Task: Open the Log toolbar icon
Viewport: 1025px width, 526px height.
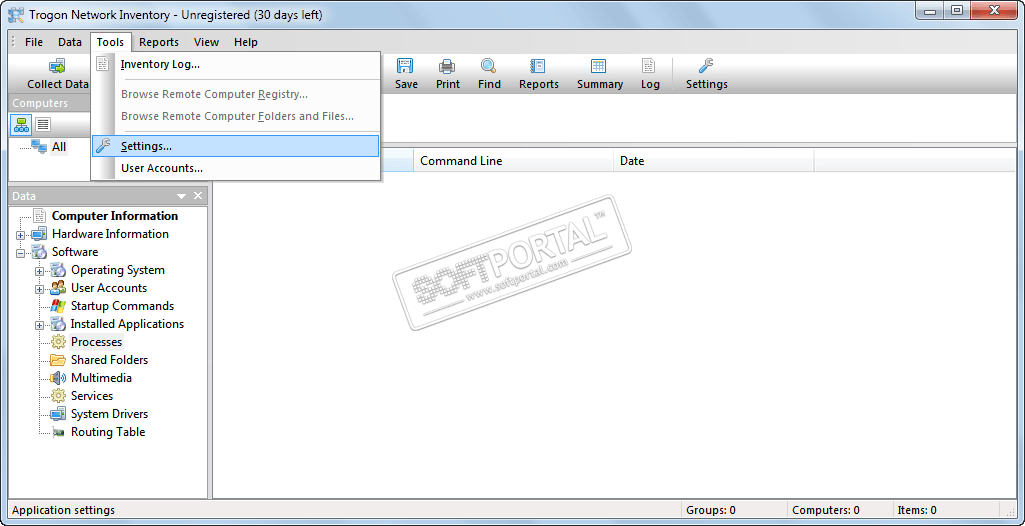Action: [649, 66]
